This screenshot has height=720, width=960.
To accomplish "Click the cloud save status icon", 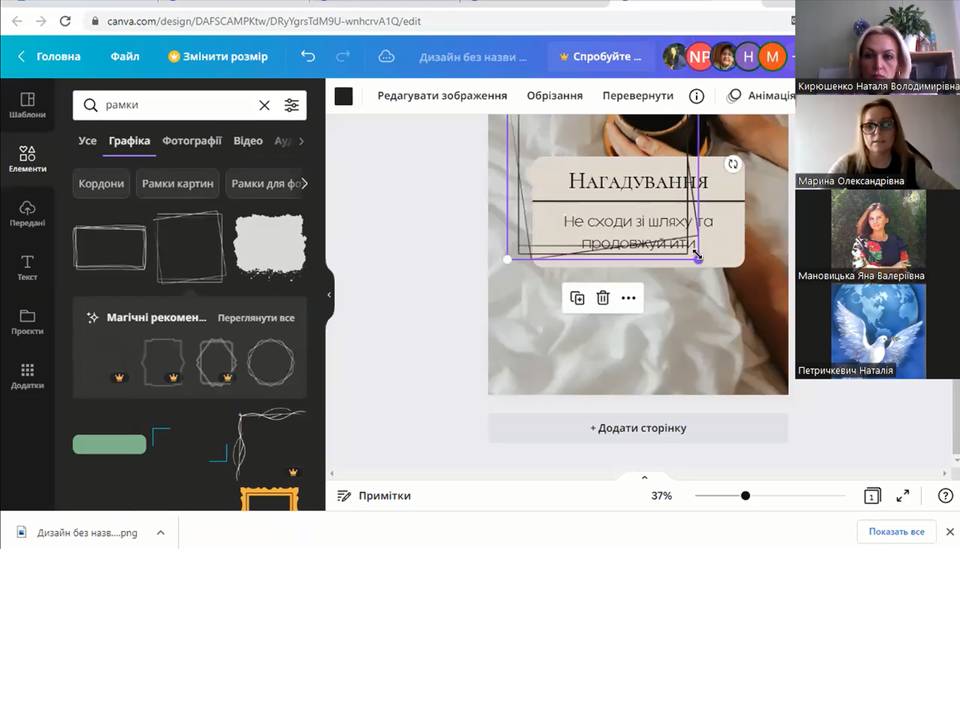I will [386, 56].
